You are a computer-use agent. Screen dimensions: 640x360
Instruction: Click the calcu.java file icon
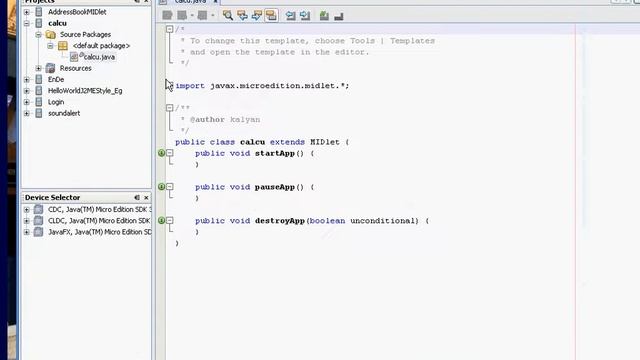point(74,57)
